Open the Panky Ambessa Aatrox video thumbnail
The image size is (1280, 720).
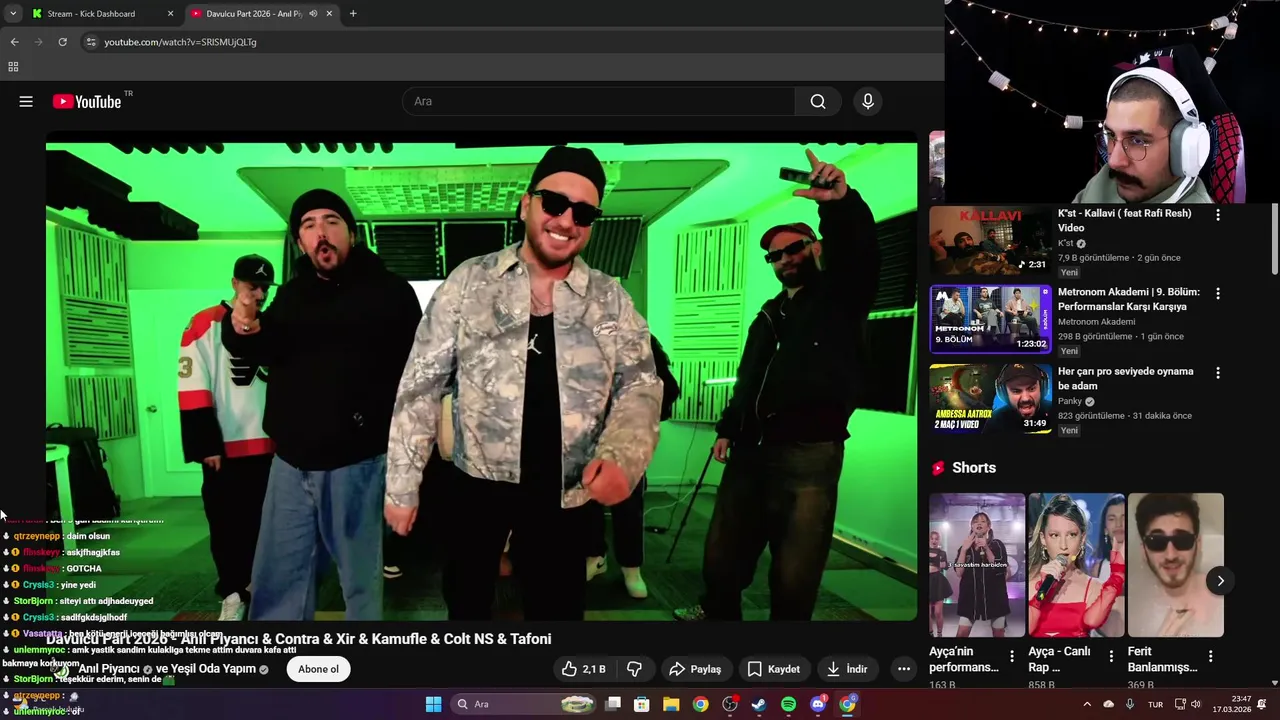pyautogui.click(x=990, y=398)
